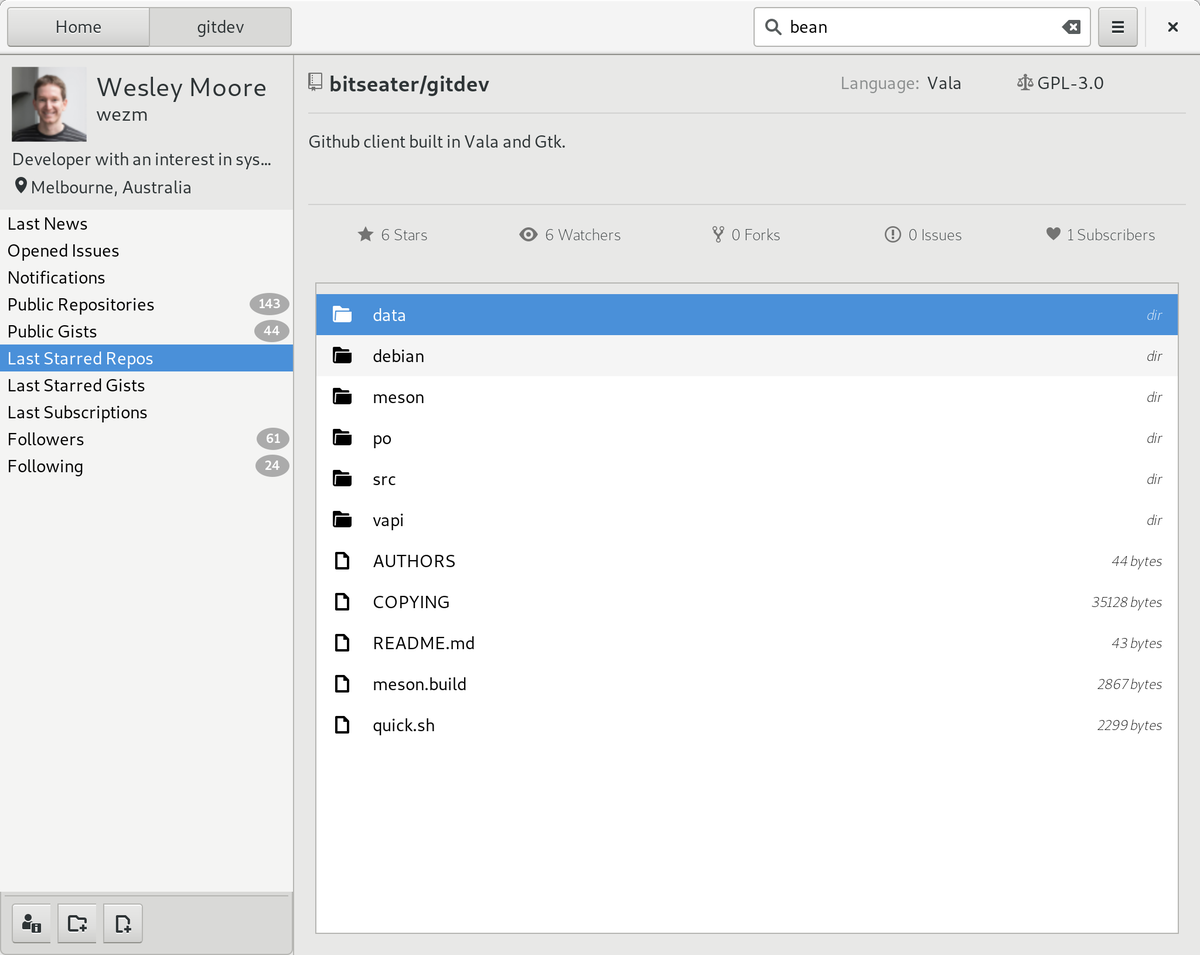Click the search magnifier icon
Screen dimensions: 1200x955
pyautogui.click(x=773, y=27)
